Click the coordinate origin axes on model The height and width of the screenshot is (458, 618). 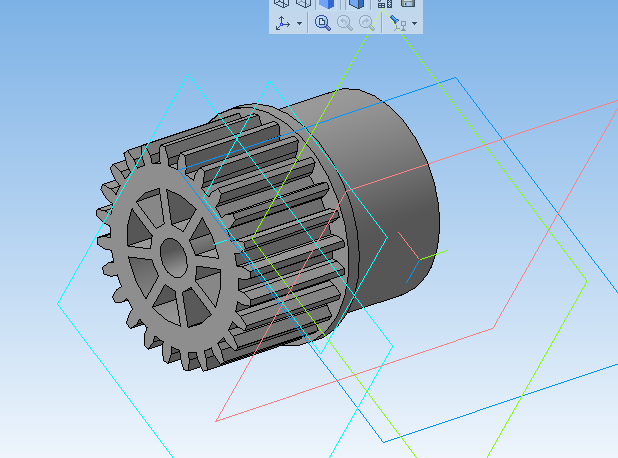click(420, 258)
